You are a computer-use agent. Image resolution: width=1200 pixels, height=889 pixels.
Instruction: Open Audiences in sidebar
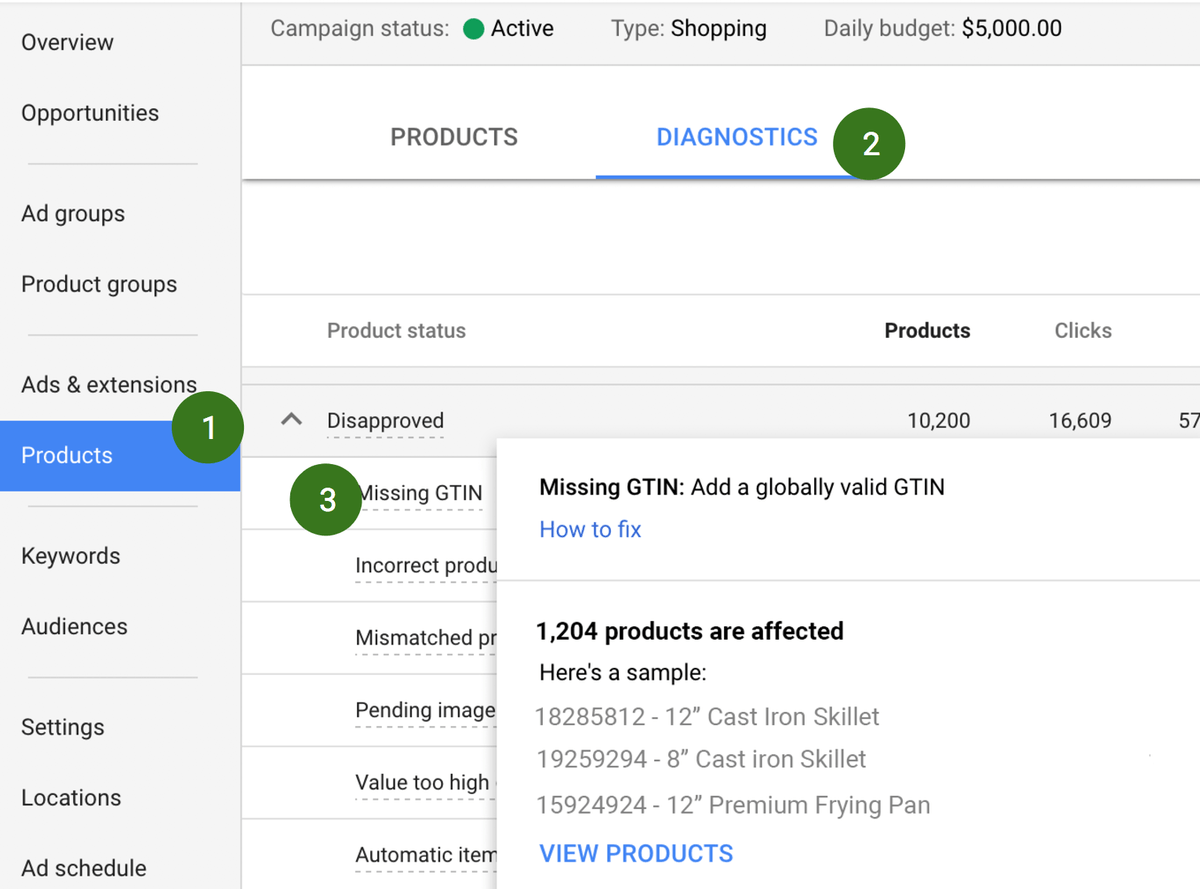(74, 627)
